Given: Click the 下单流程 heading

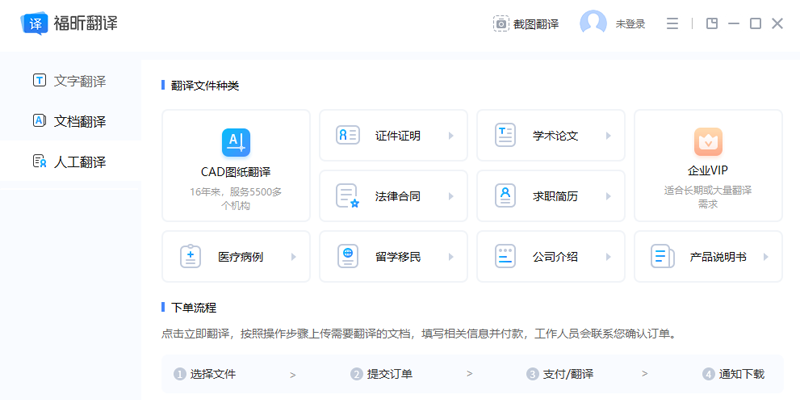Looking at the screenshot, I should point(194,308).
